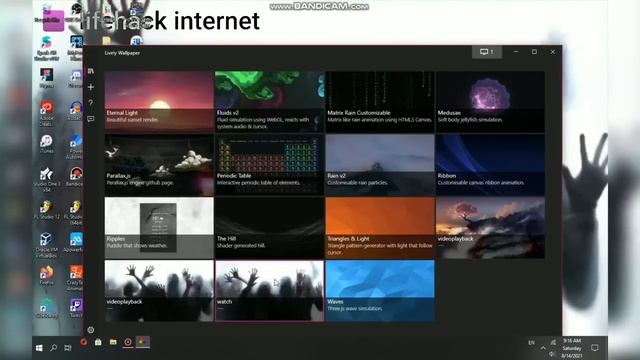Open the network status tray icon
The image size is (640, 360).
tap(553, 342)
